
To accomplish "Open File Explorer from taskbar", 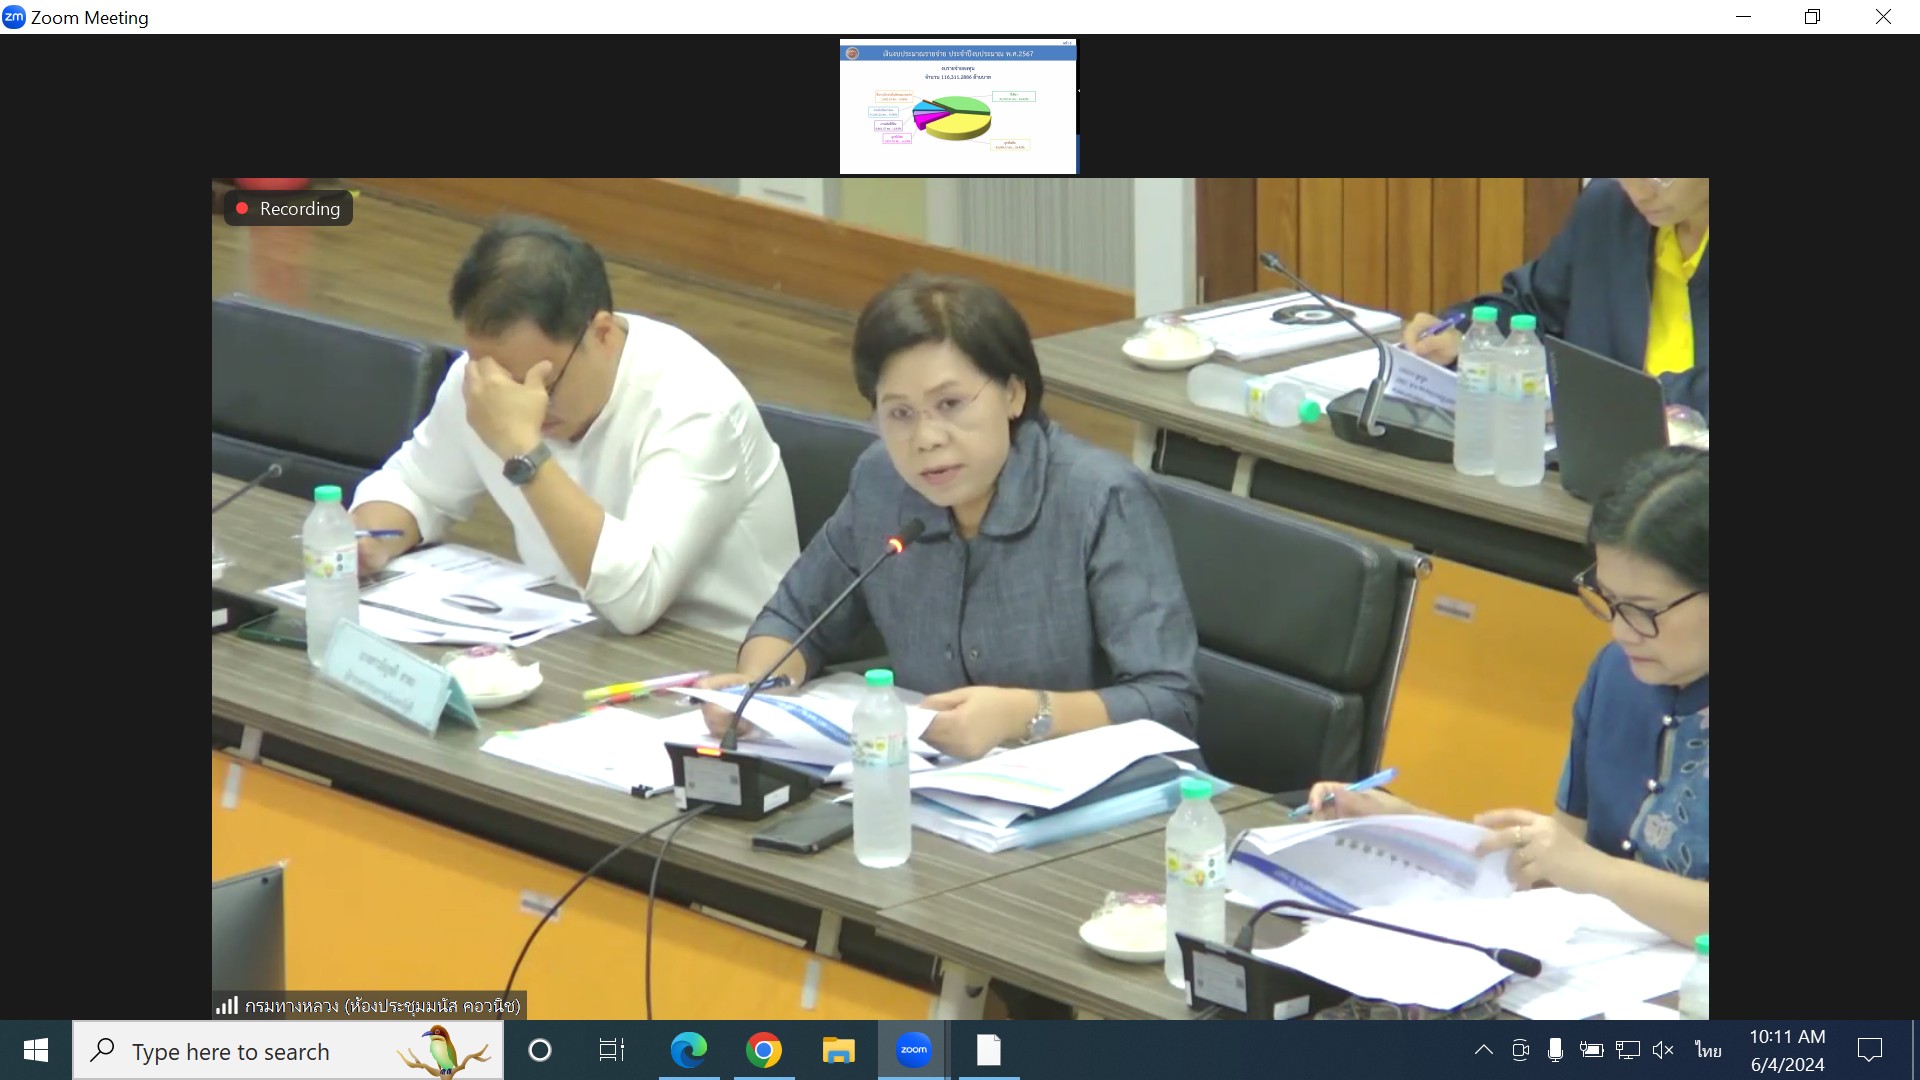I will pyautogui.click(x=838, y=1050).
